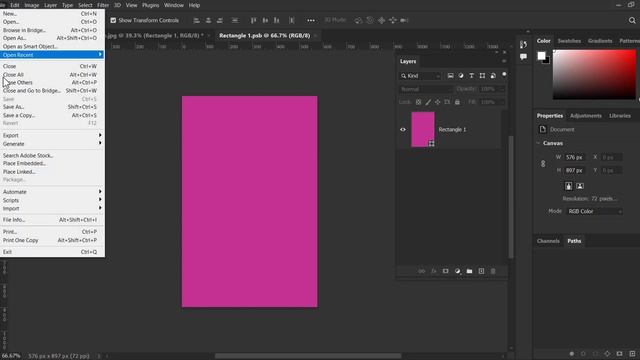Screen dimensions: 640x360
Task: Click Create new adjustment layer icon
Action: (x=457, y=271)
